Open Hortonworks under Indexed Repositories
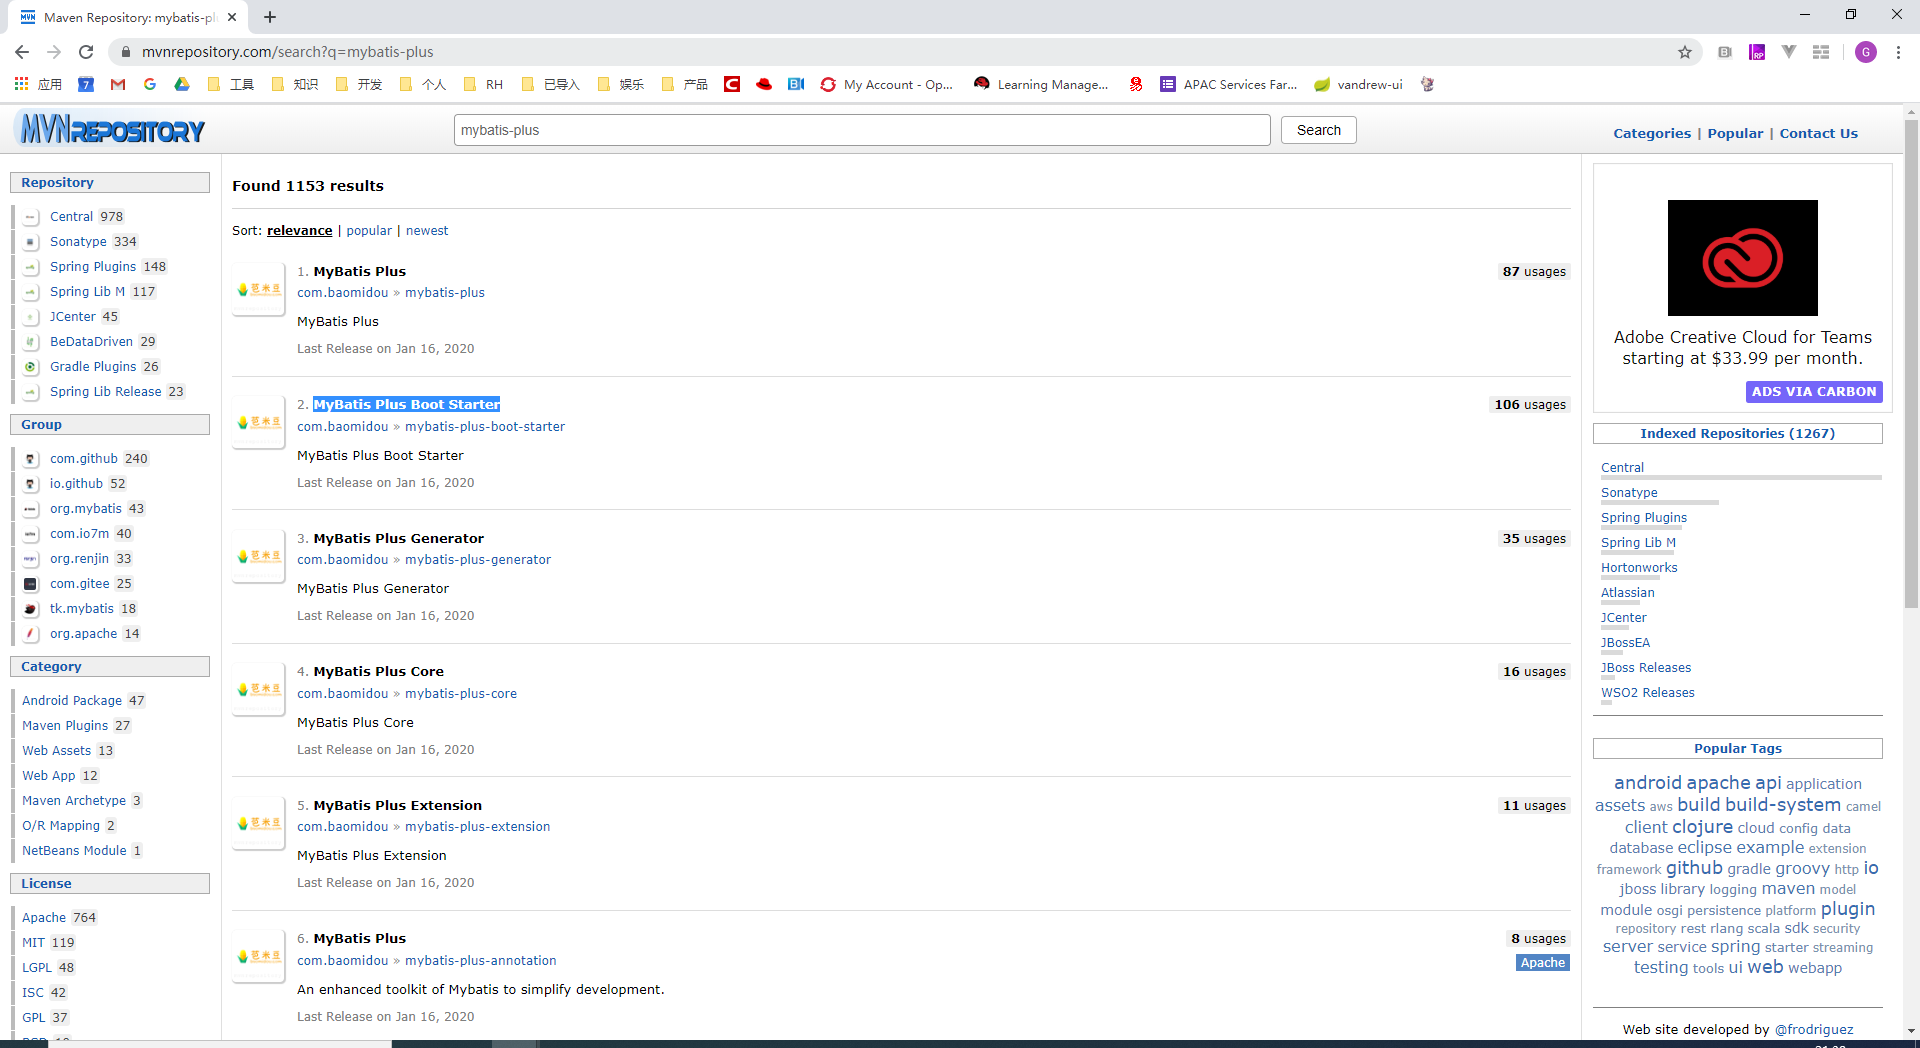 pyautogui.click(x=1639, y=567)
